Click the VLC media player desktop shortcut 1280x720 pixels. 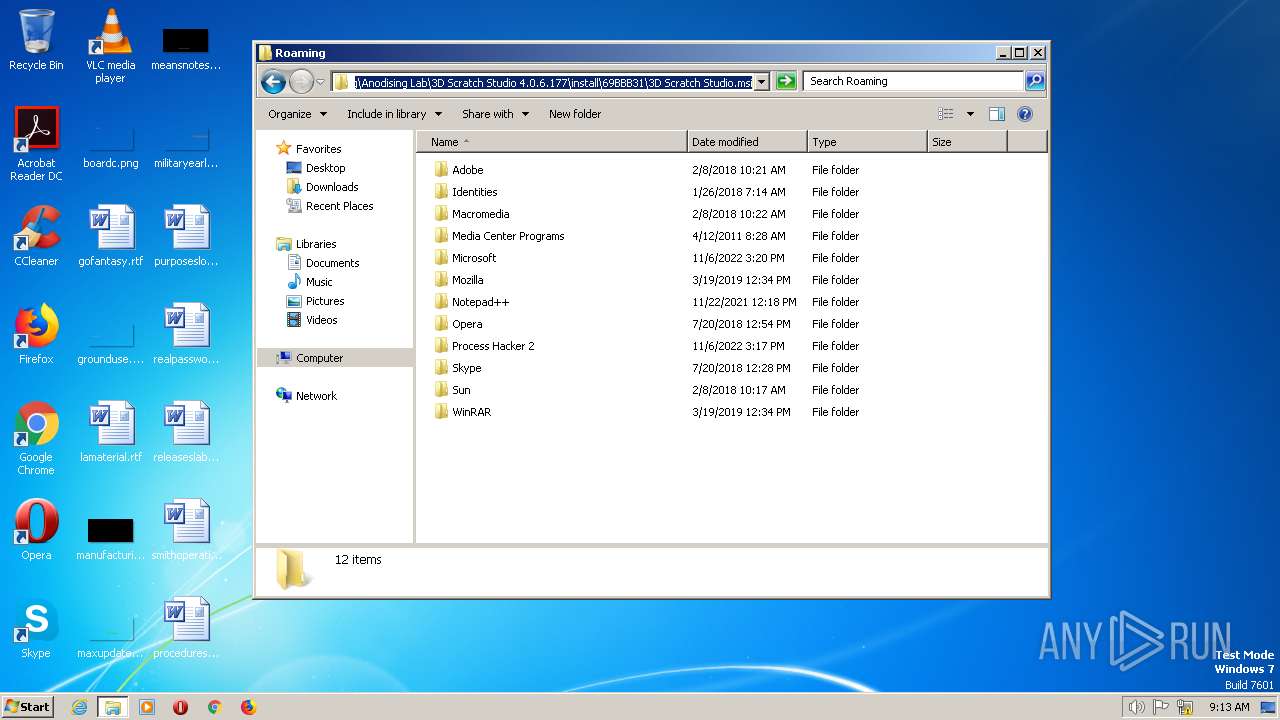pyautogui.click(x=110, y=46)
